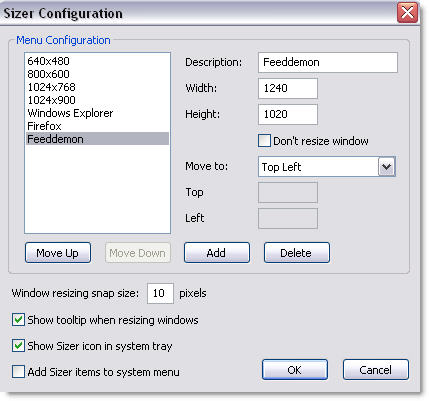The width and height of the screenshot is (429, 401).
Task: Select Firefox in the menu list
Action: click(x=97, y=126)
